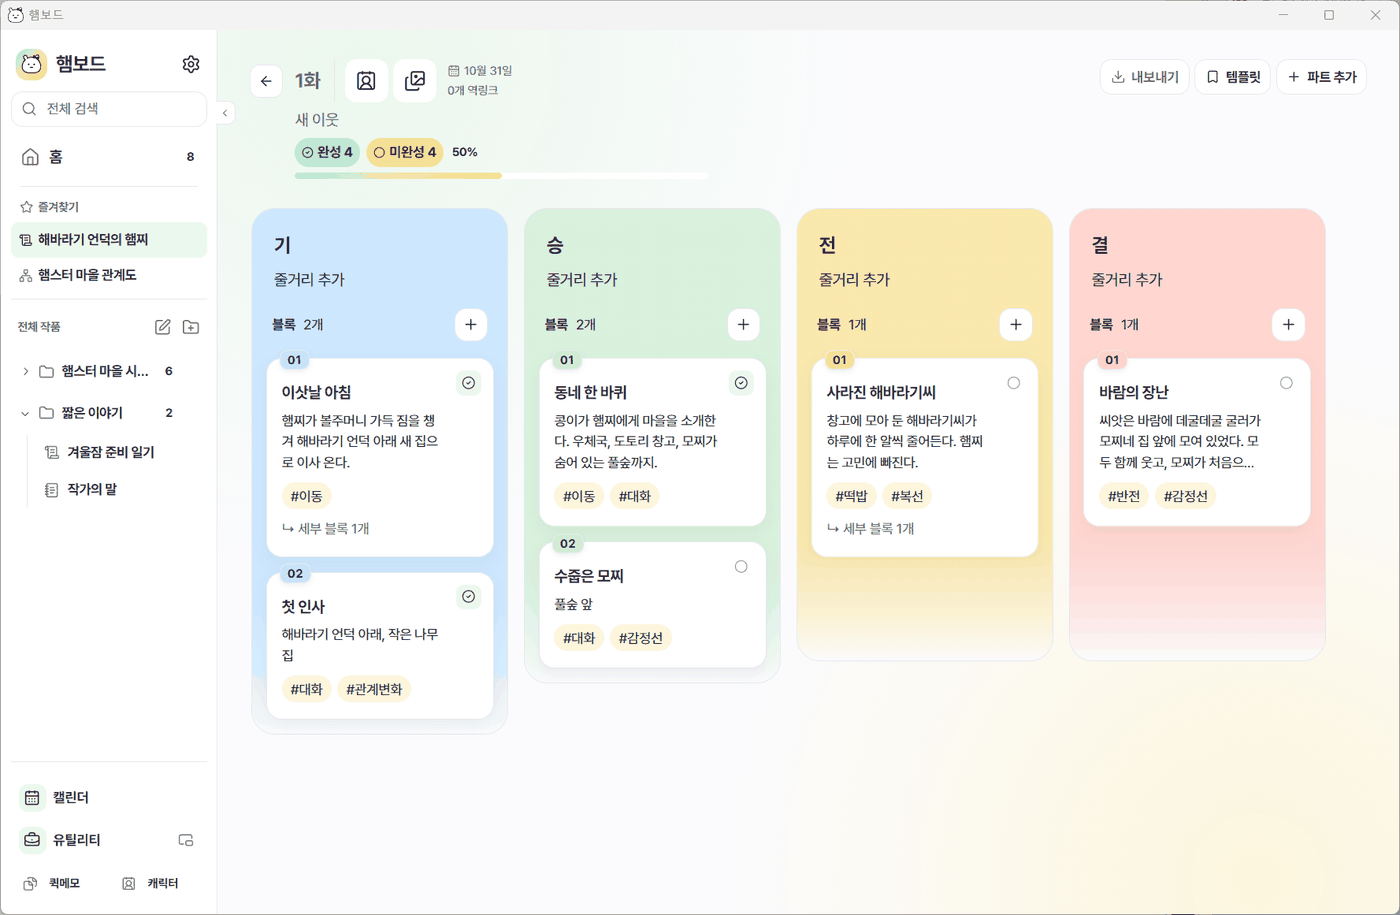1400x915 pixels.
Task: Click the pop-out icon beside 유틸리티
Action: point(186,840)
